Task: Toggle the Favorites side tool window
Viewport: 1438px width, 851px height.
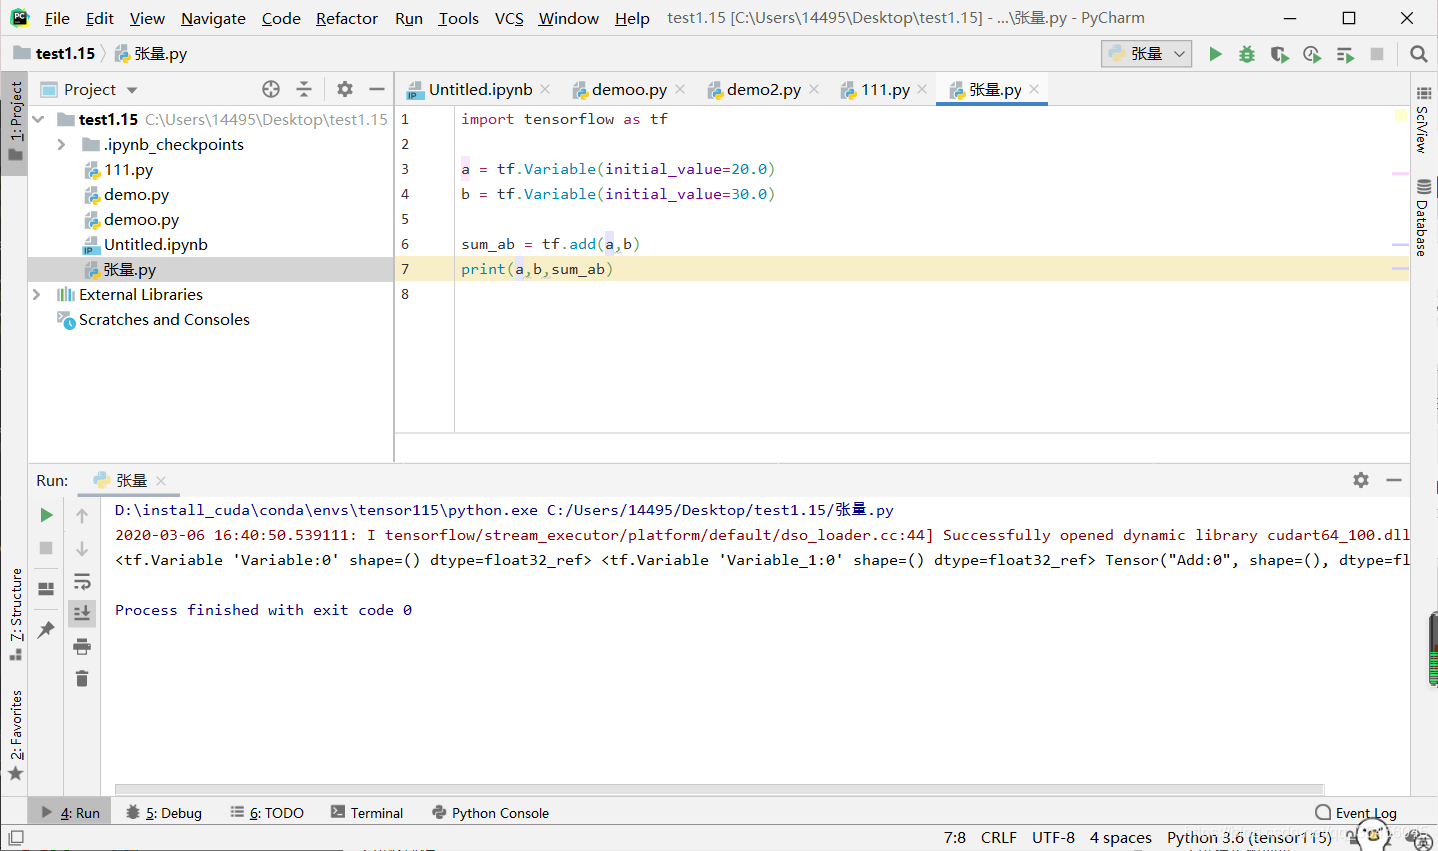Action: tap(15, 735)
